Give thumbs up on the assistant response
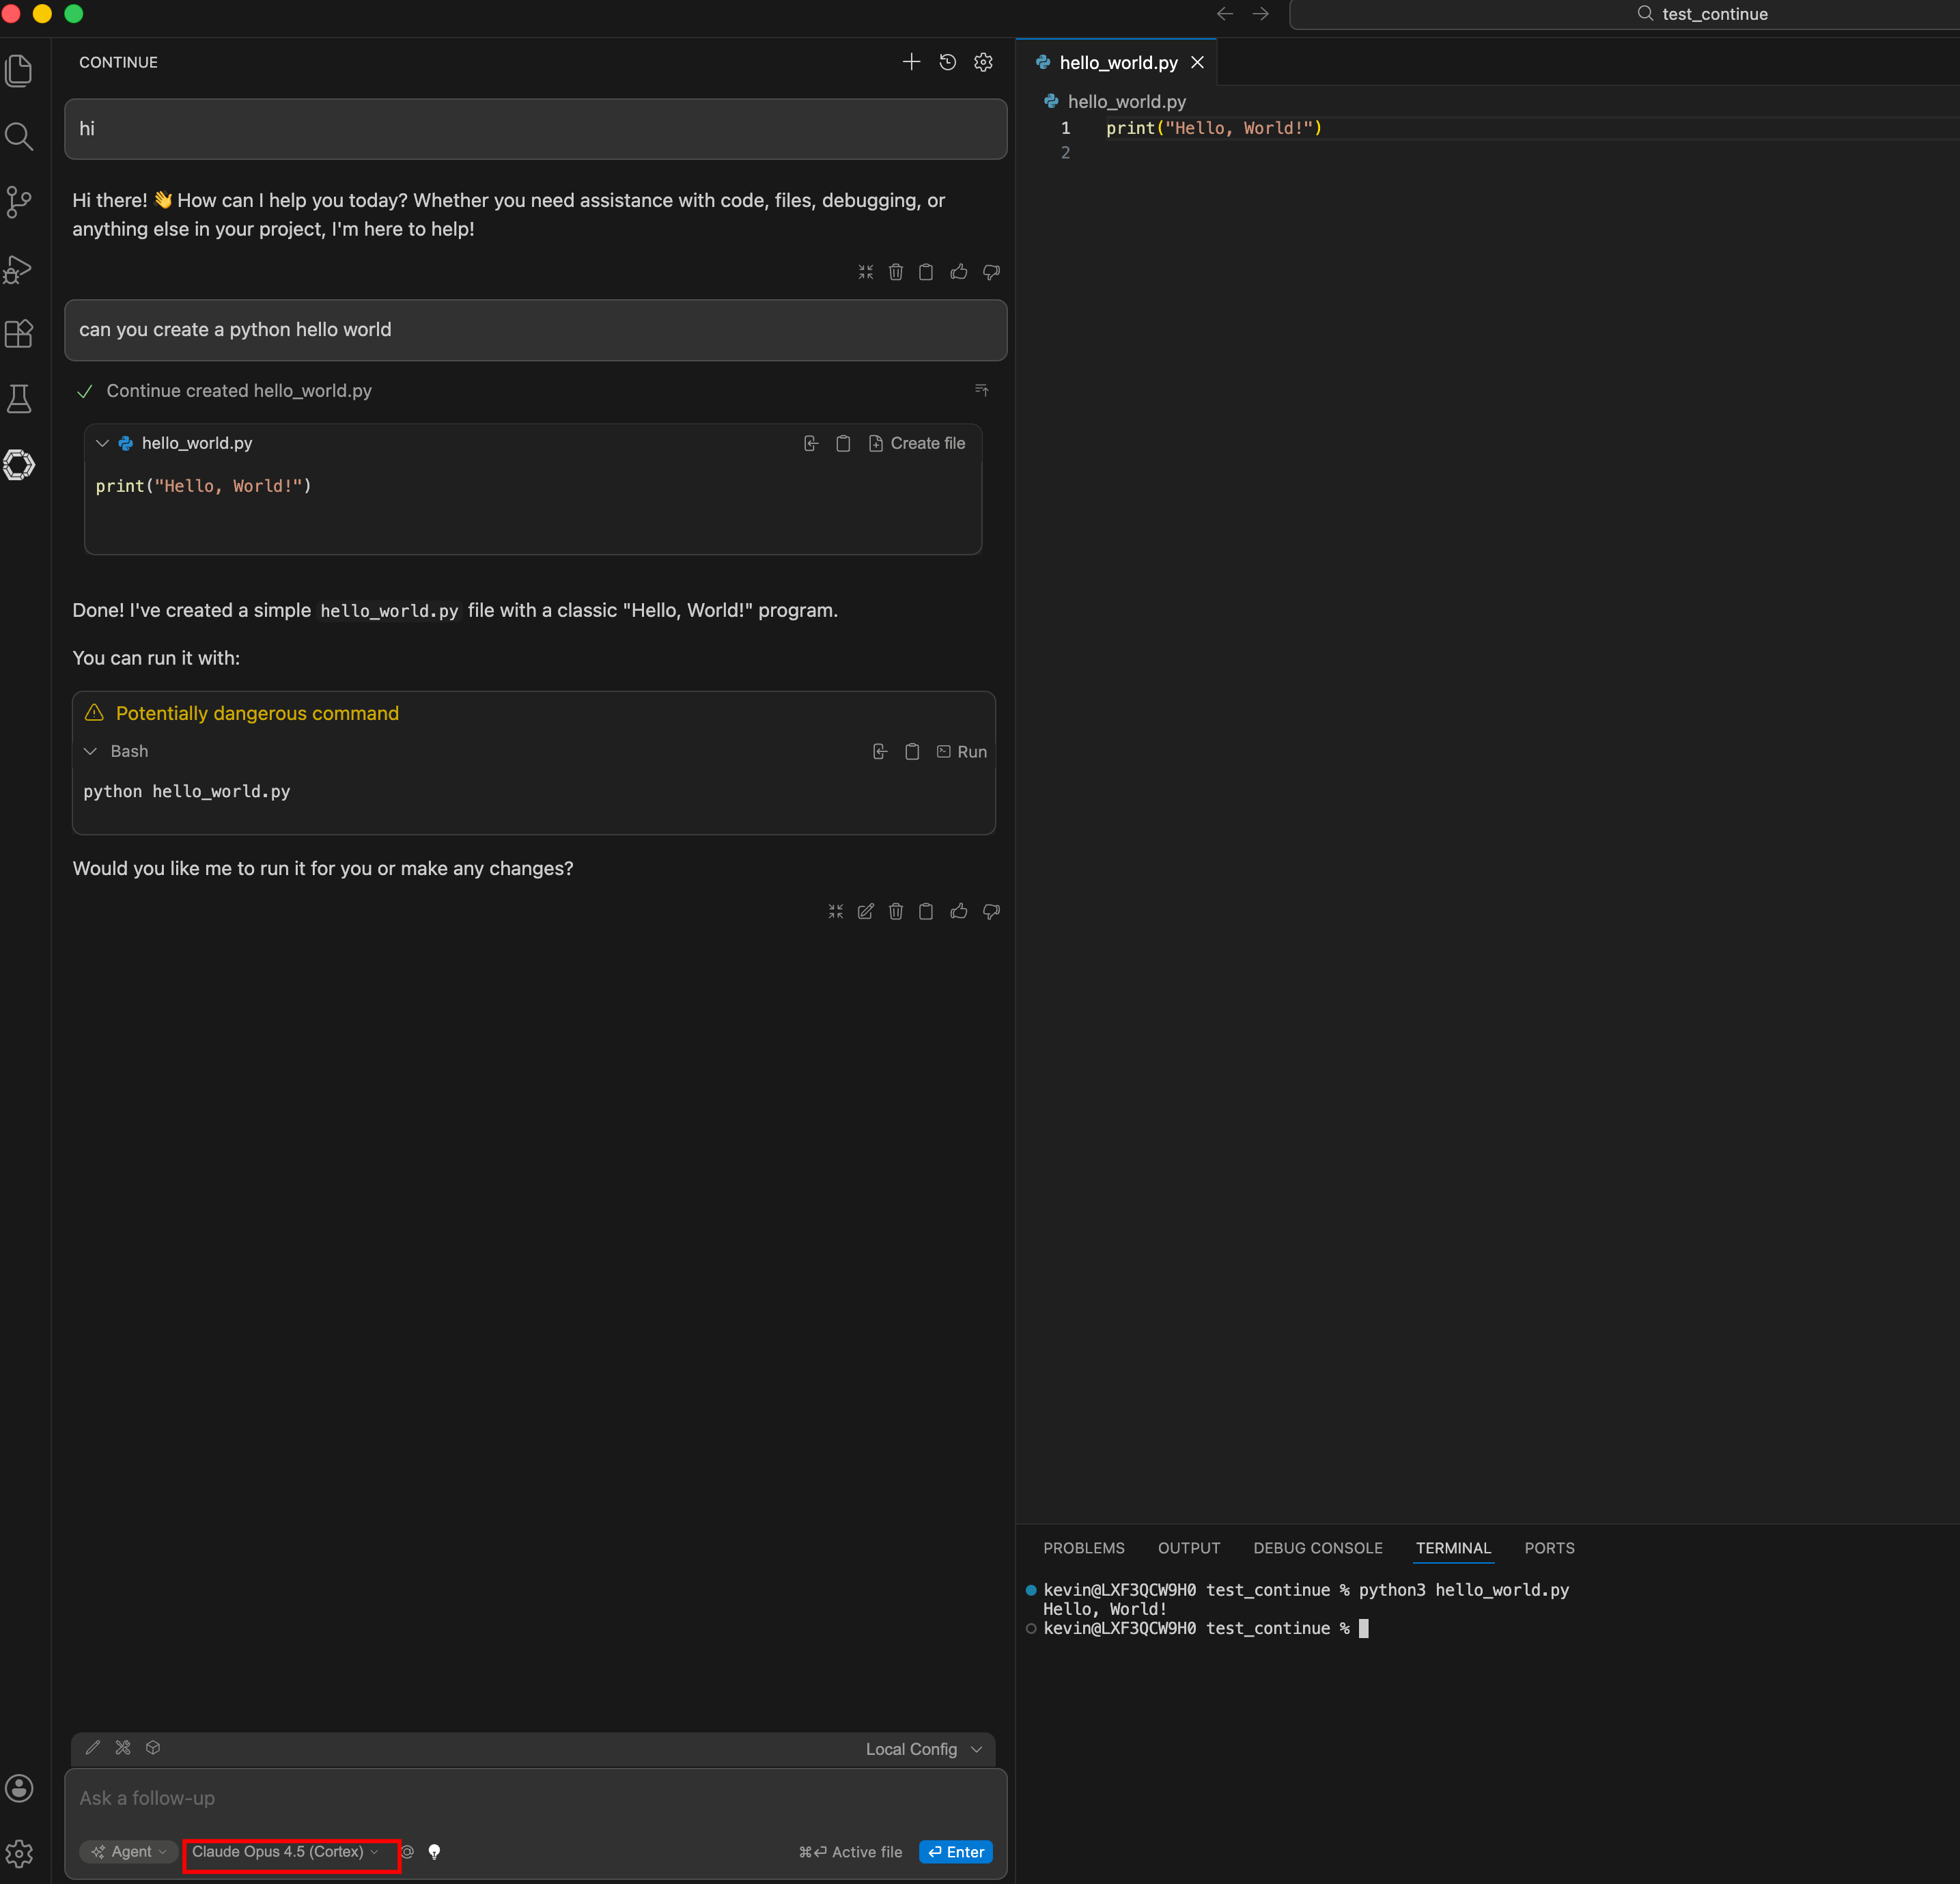This screenshot has width=1960, height=1884. (958, 911)
